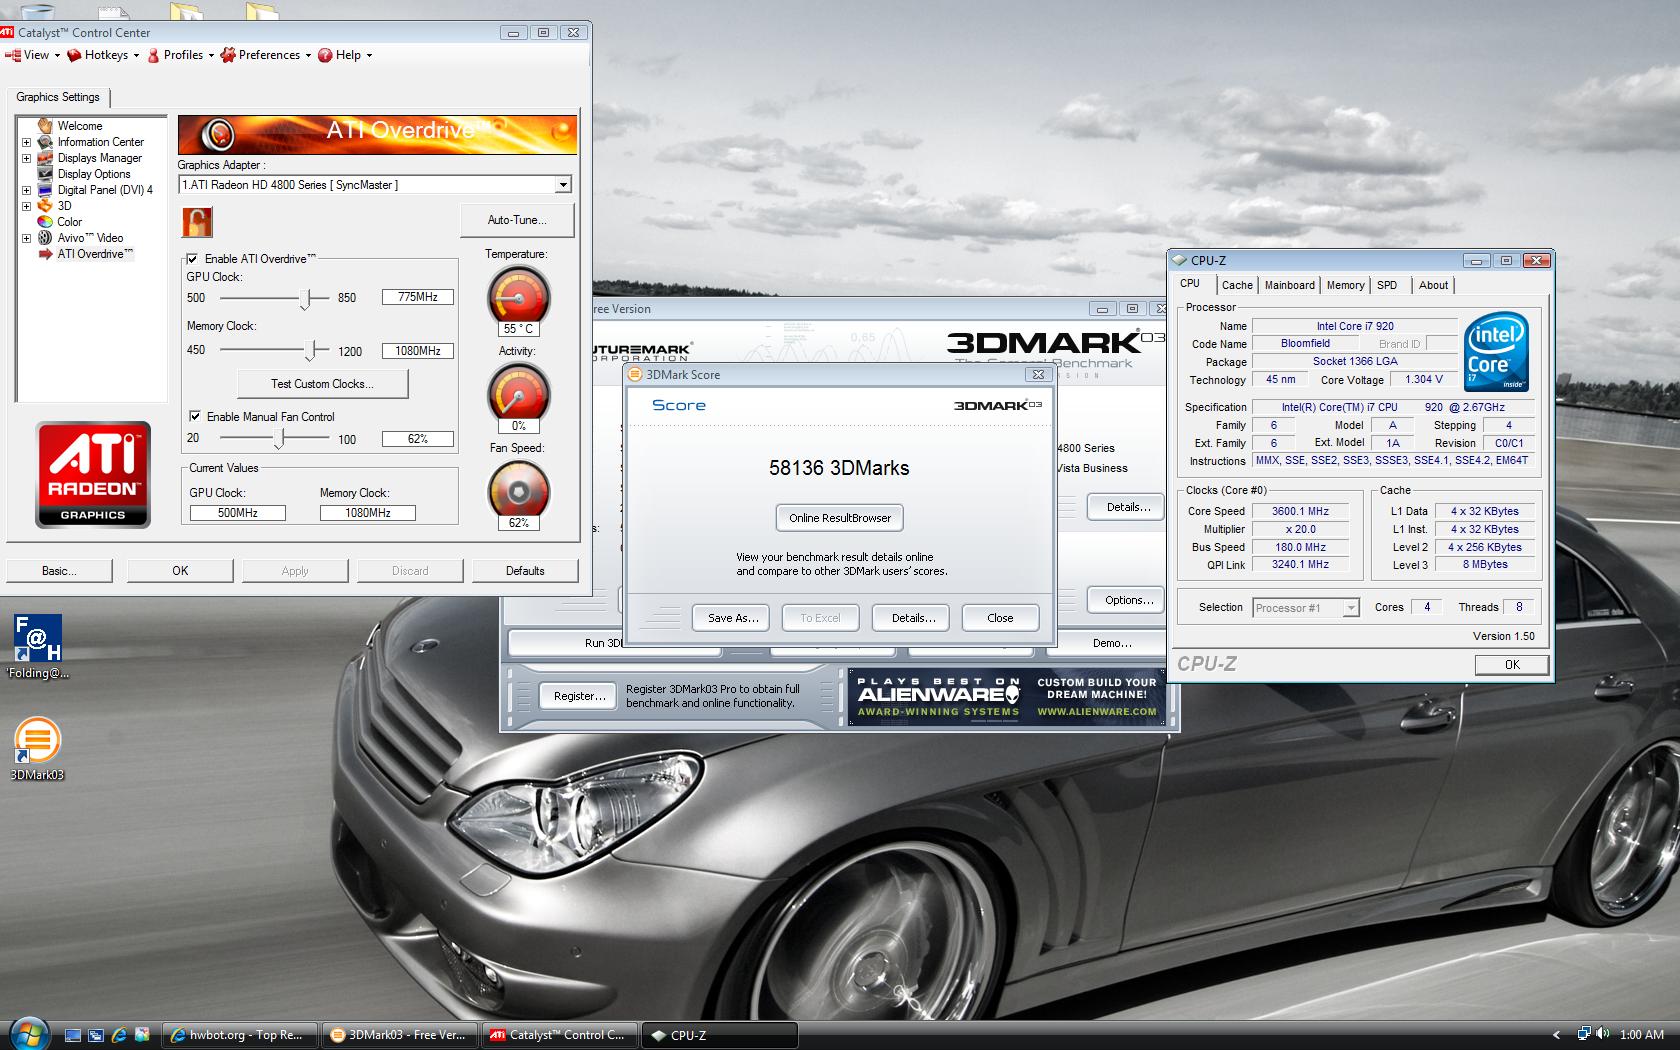Click the Displays Manager tree icon

coord(45,158)
